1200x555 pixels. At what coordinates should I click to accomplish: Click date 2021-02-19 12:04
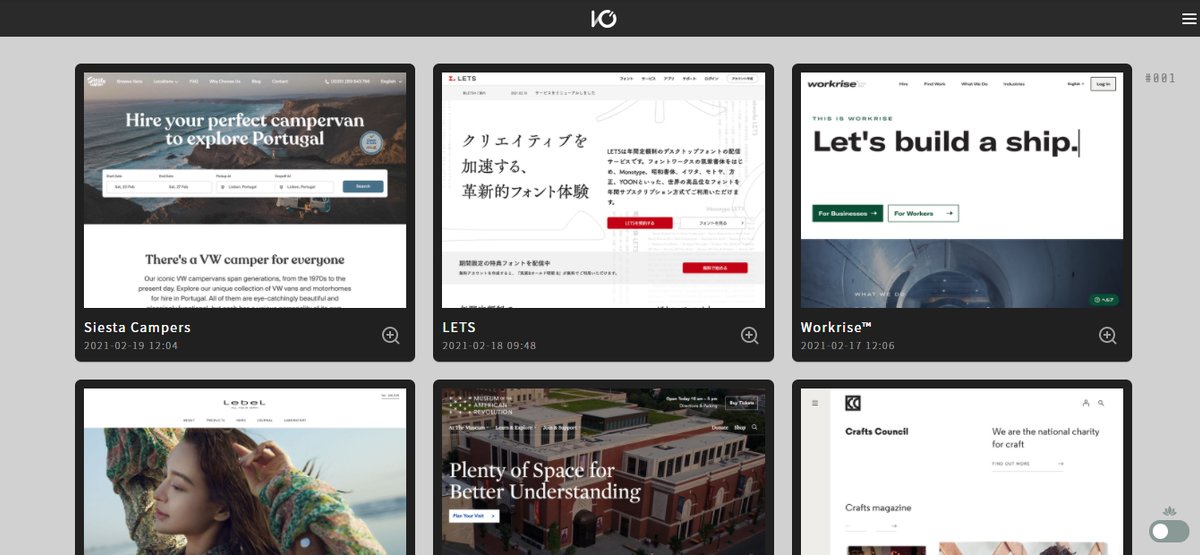(131, 346)
